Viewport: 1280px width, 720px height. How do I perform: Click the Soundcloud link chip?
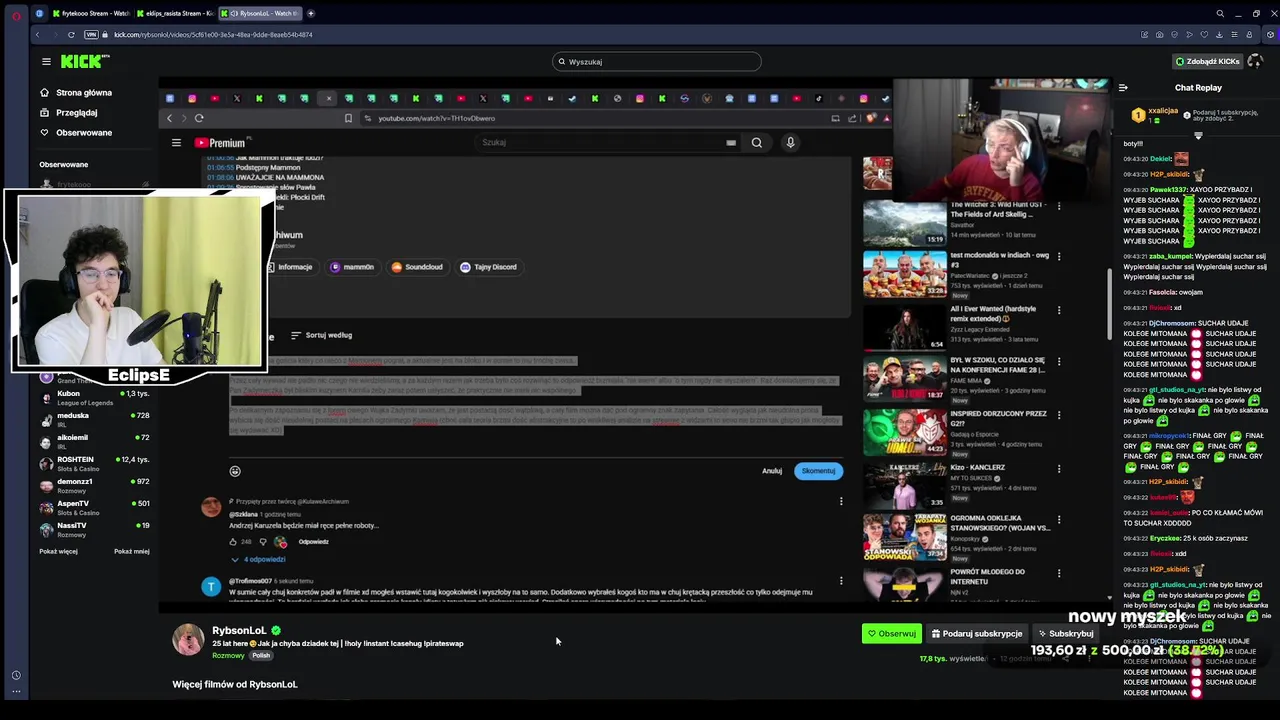click(417, 267)
